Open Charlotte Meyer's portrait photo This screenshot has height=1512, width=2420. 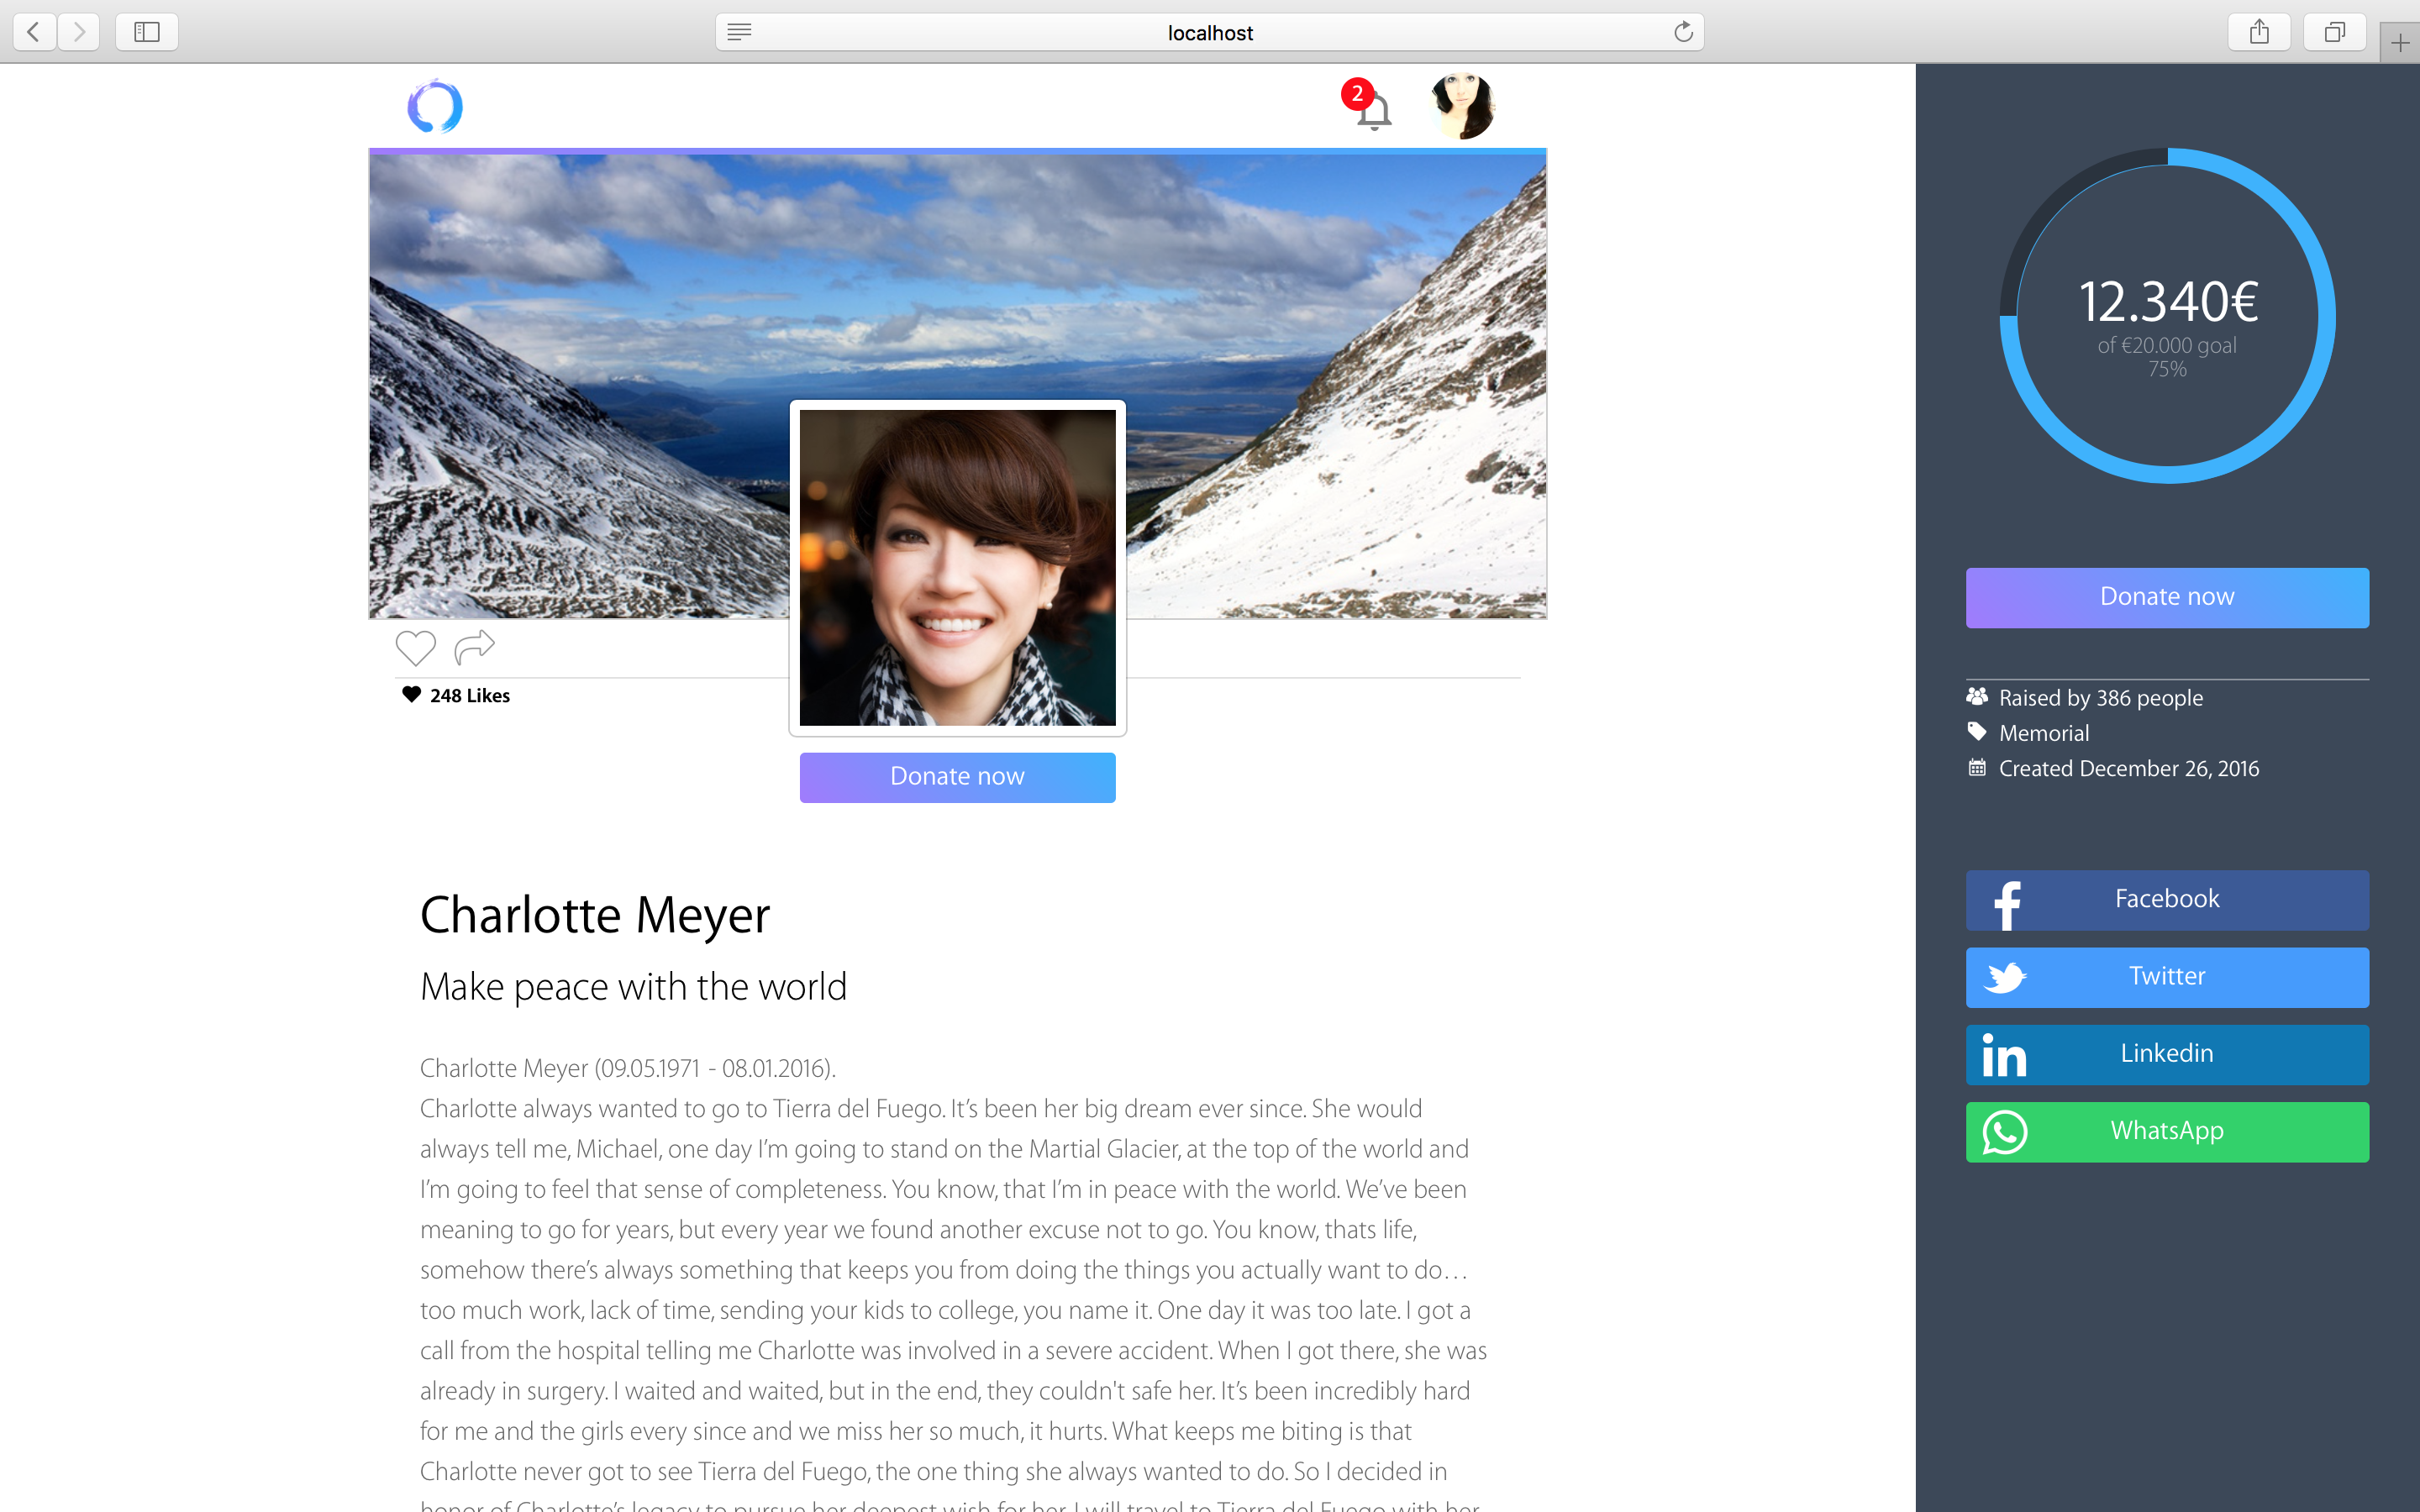coord(957,567)
